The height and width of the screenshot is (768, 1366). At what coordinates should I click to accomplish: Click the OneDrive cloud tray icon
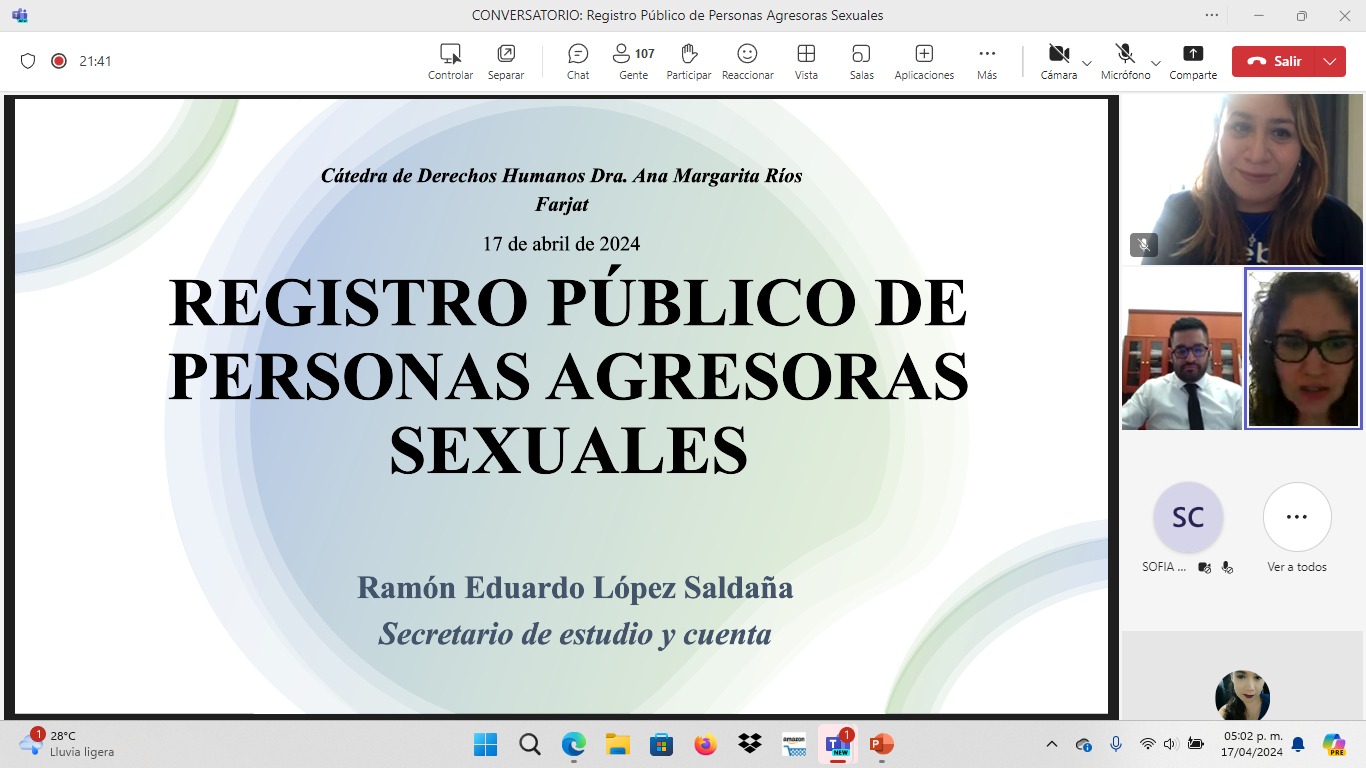pyautogui.click(x=1084, y=744)
